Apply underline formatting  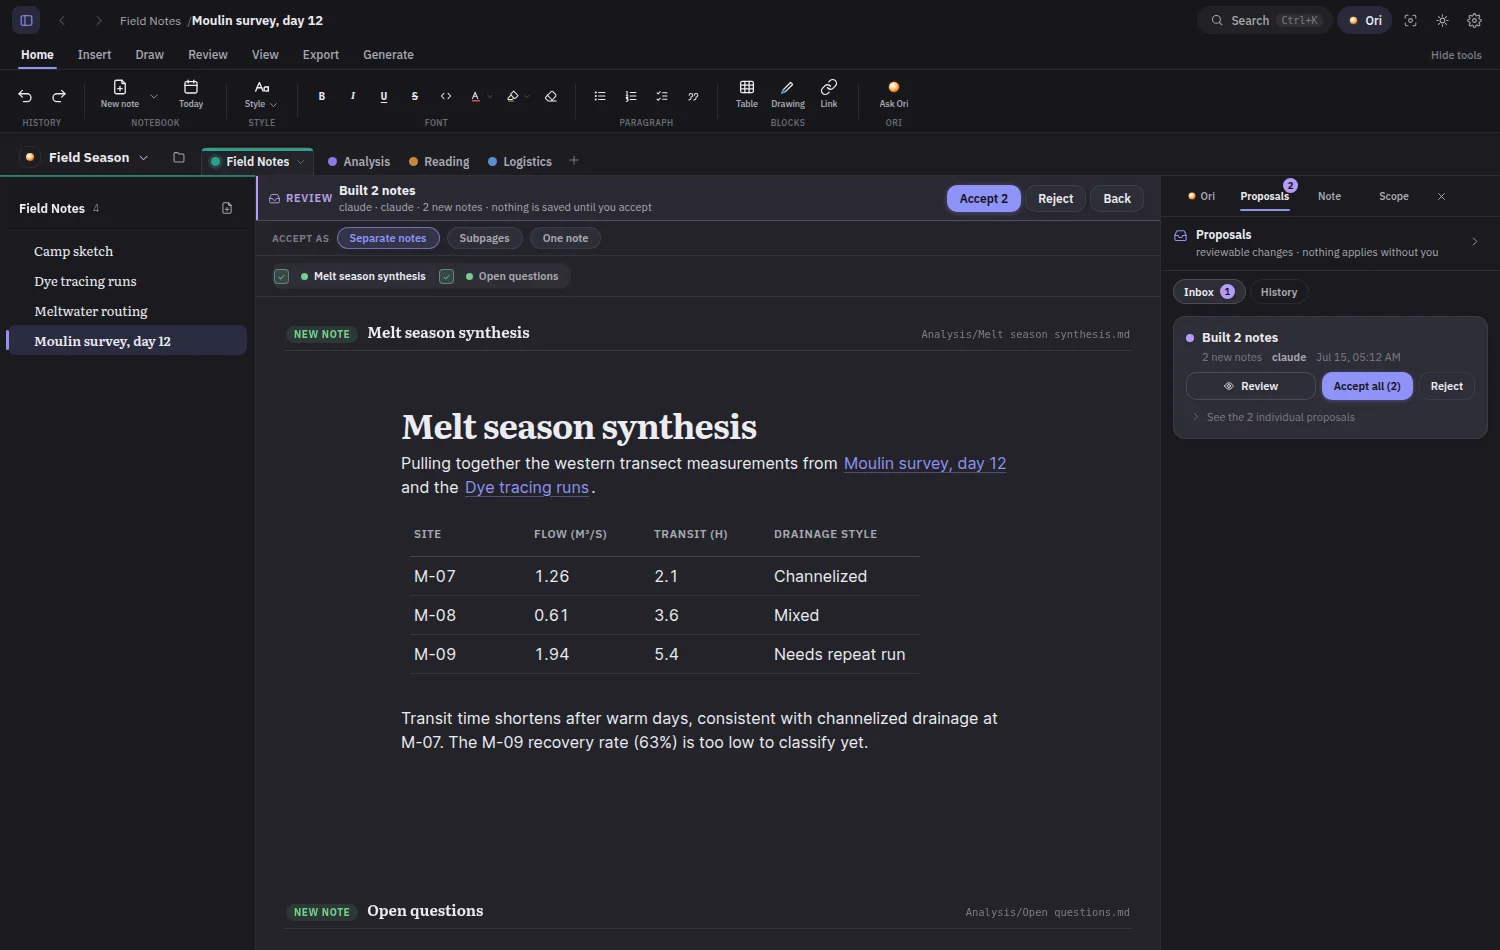coord(384,96)
